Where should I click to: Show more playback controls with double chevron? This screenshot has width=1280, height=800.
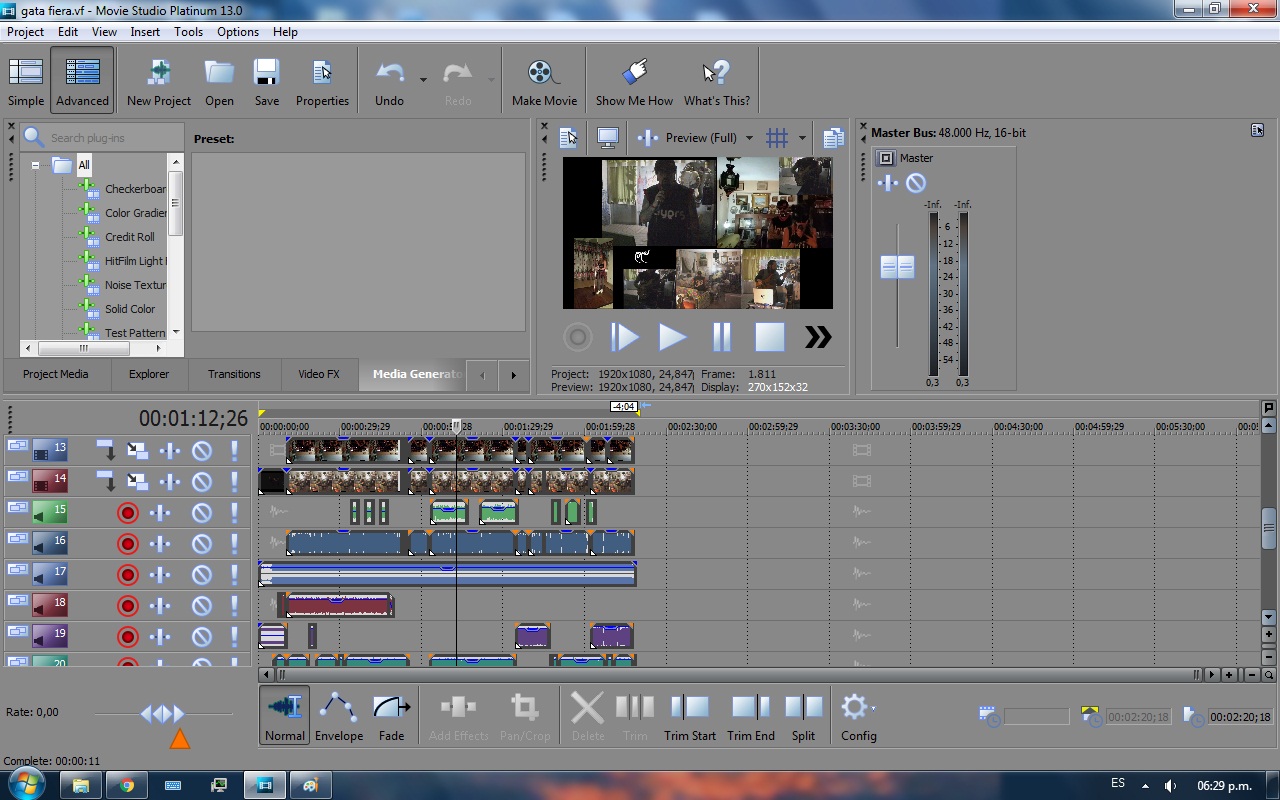pos(818,337)
